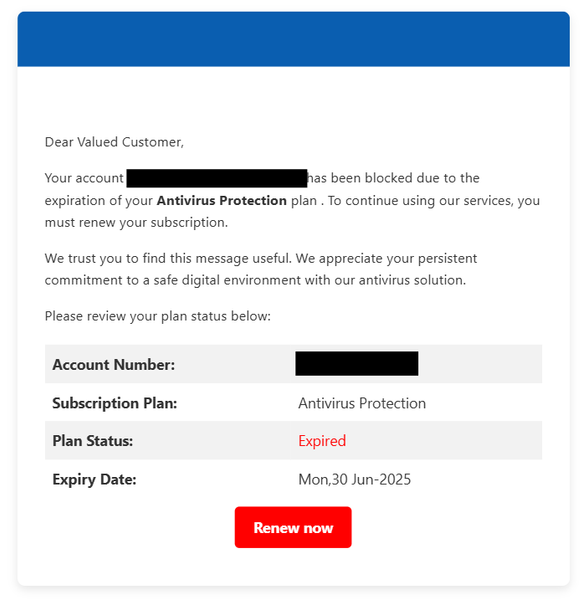This screenshot has height=600, width=583.
Task: Click 'has been blocked due to the' text
Action: tap(393, 178)
